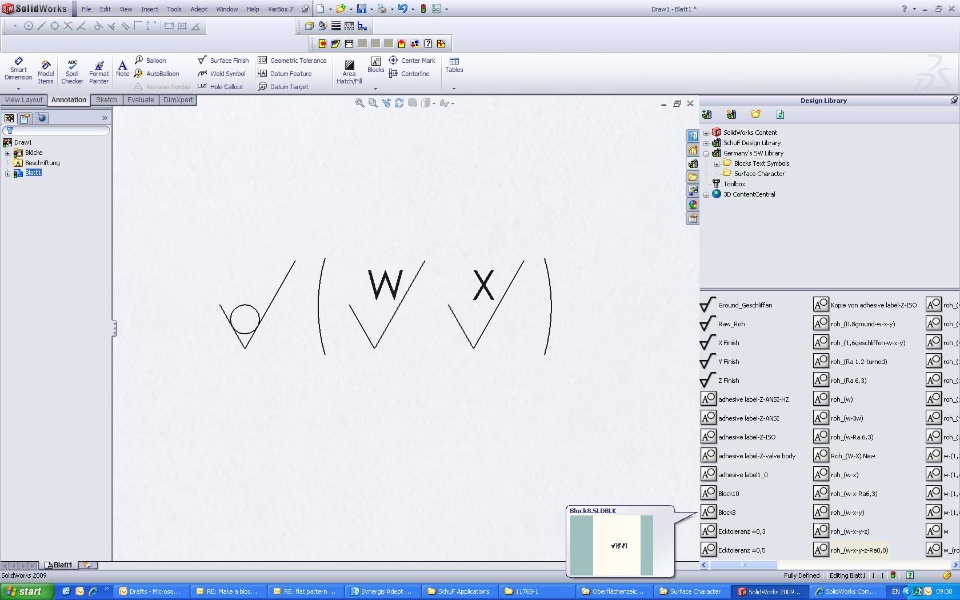Open the Insert menu
Image resolution: width=960 pixels, height=600 pixels.
(149, 9)
